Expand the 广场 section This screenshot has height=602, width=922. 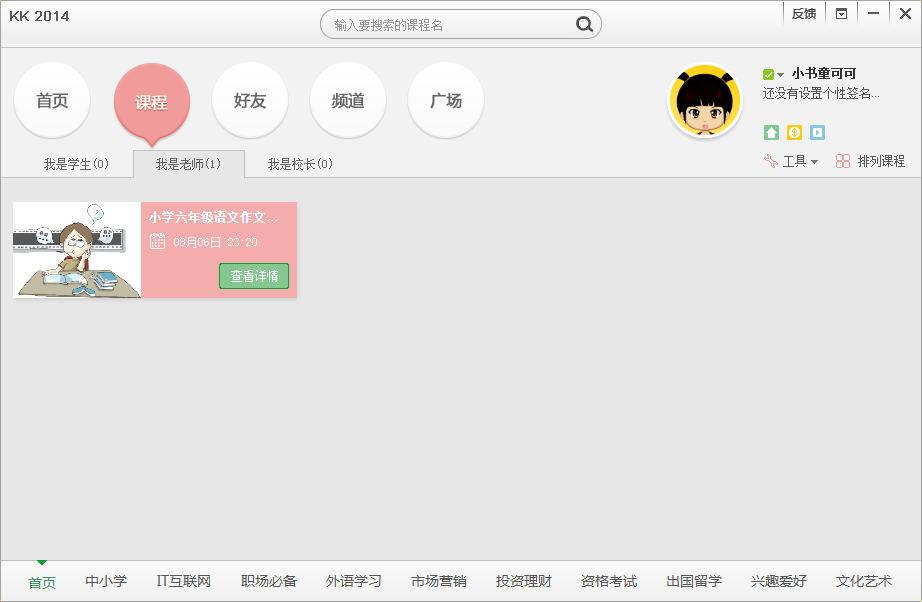coord(445,100)
